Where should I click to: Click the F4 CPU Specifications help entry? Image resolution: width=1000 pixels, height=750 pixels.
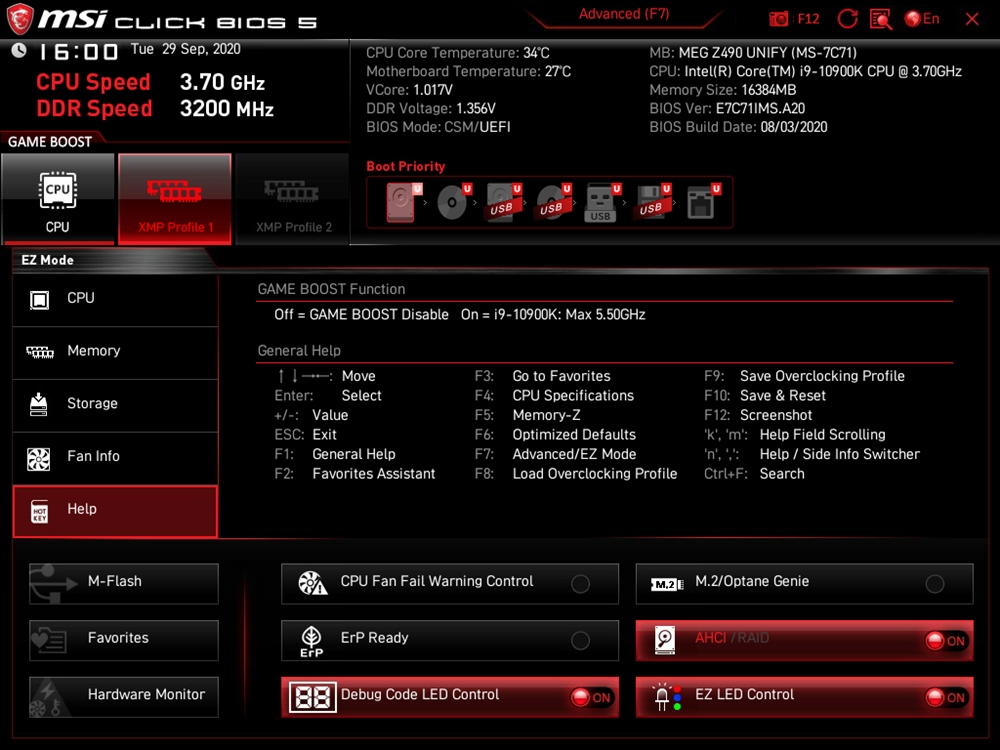tap(554, 396)
